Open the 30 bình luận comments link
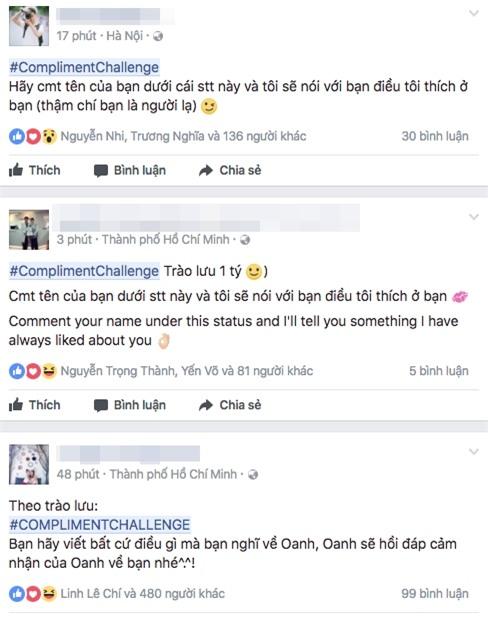The height and width of the screenshot is (619, 488). pyautogui.click(x=435, y=136)
